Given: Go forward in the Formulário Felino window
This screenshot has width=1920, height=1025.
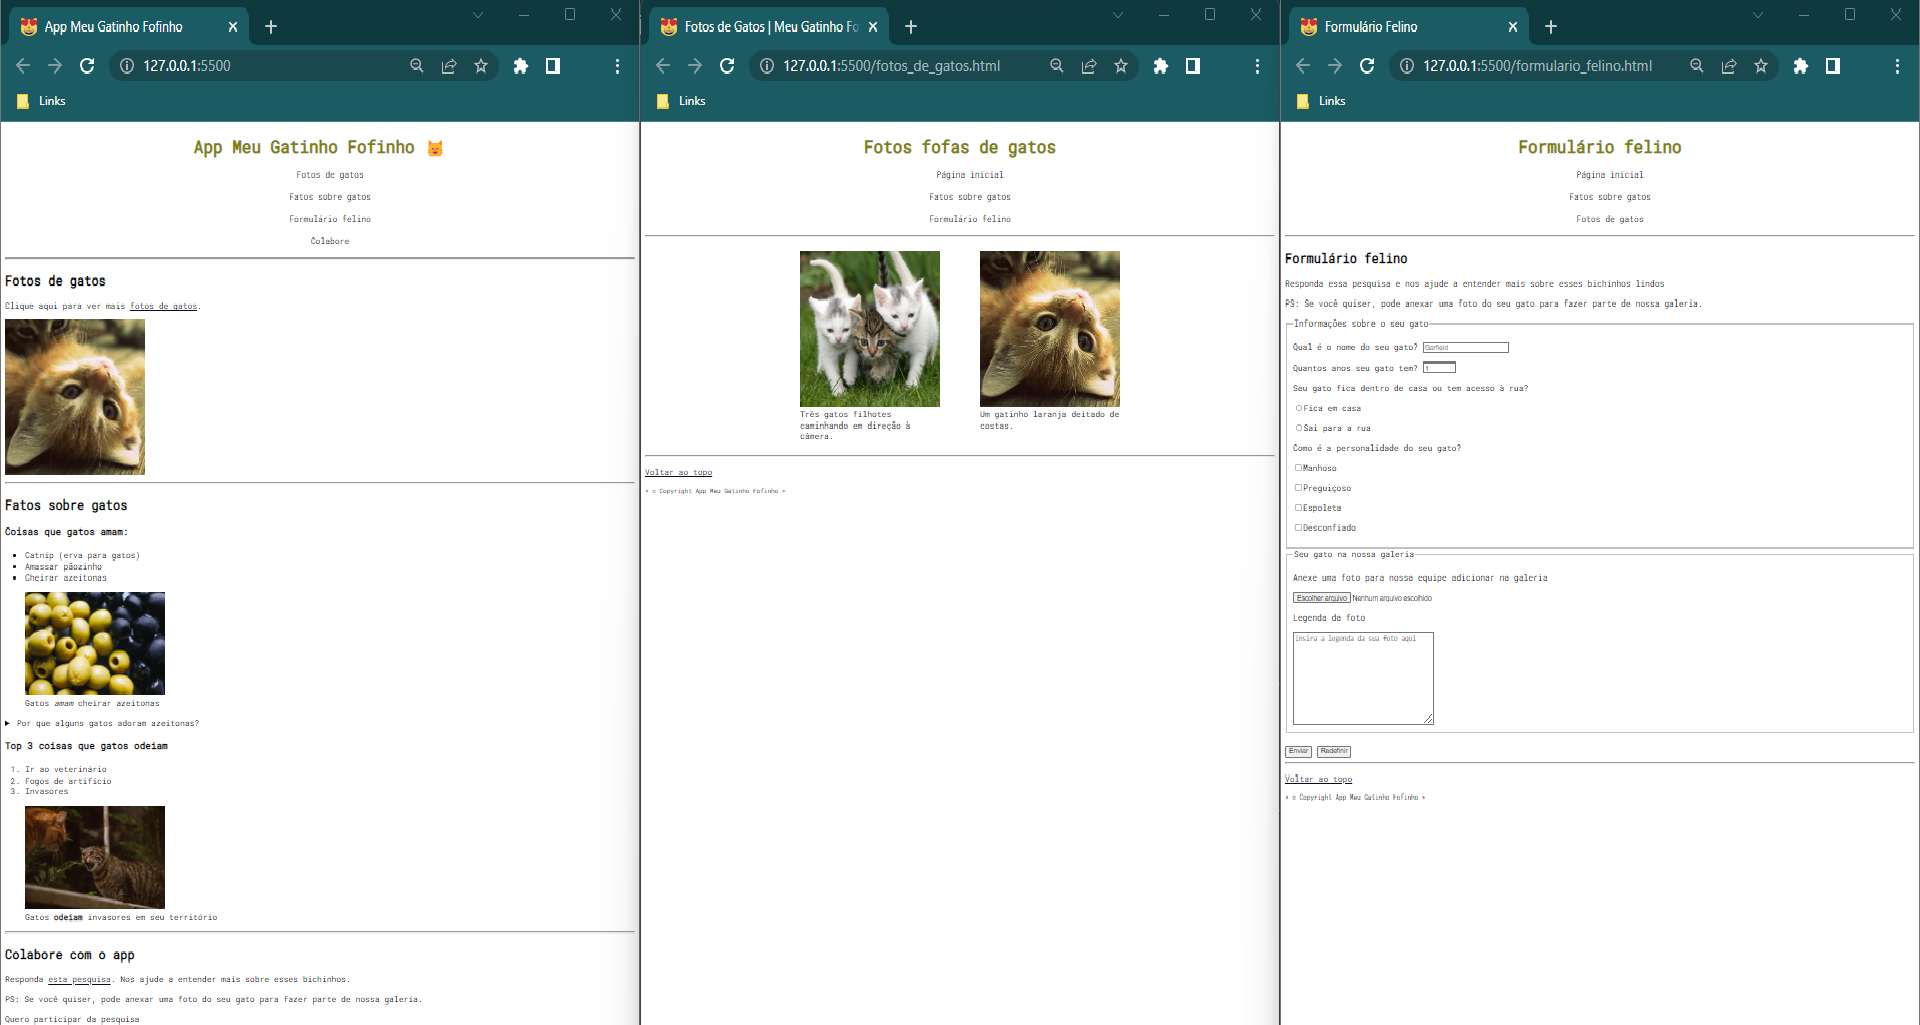Looking at the screenshot, I should tap(1335, 66).
